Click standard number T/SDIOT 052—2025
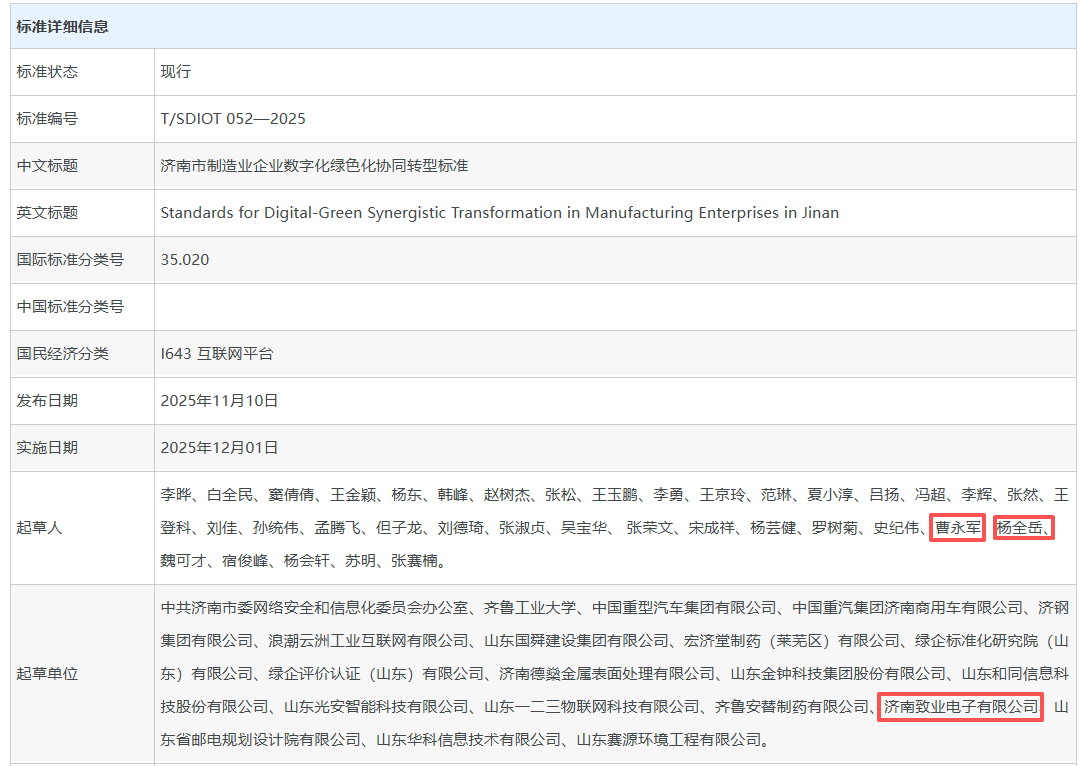 pos(233,119)
